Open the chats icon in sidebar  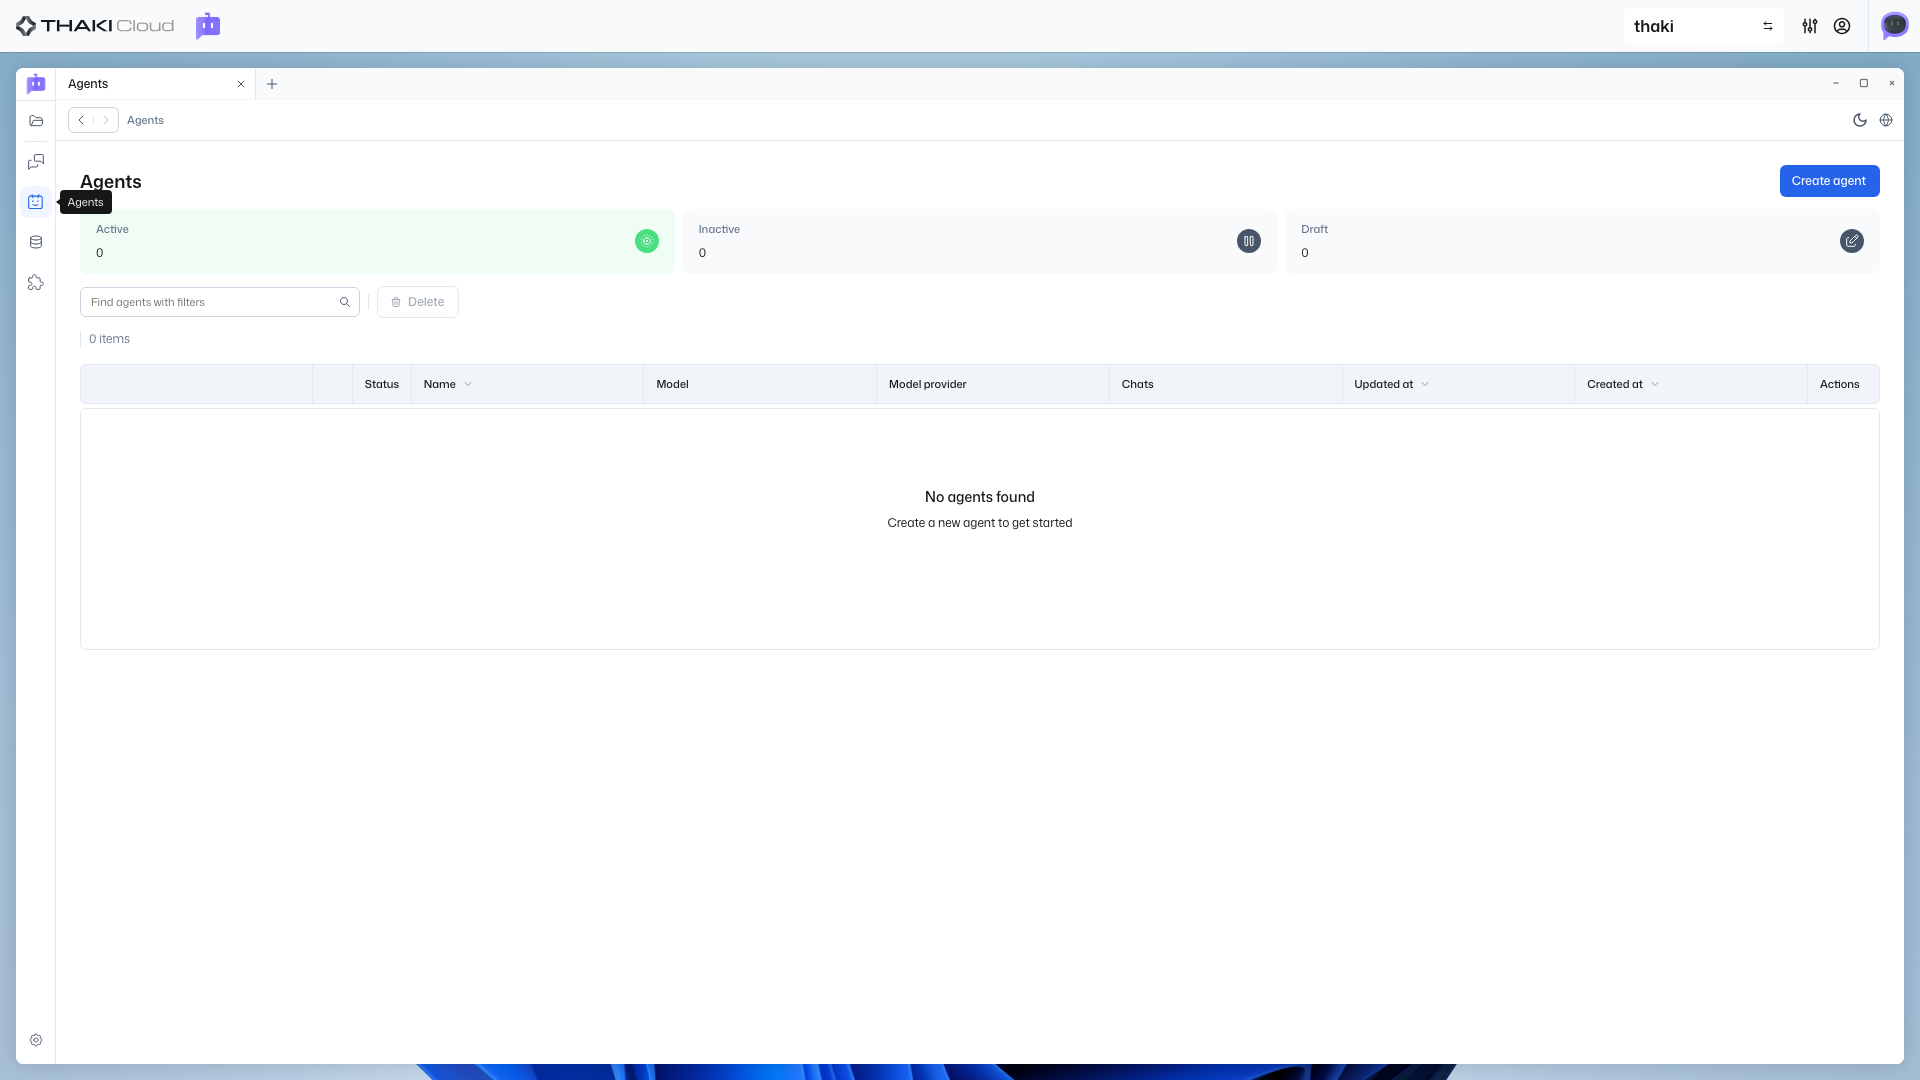tap(36, 161)
